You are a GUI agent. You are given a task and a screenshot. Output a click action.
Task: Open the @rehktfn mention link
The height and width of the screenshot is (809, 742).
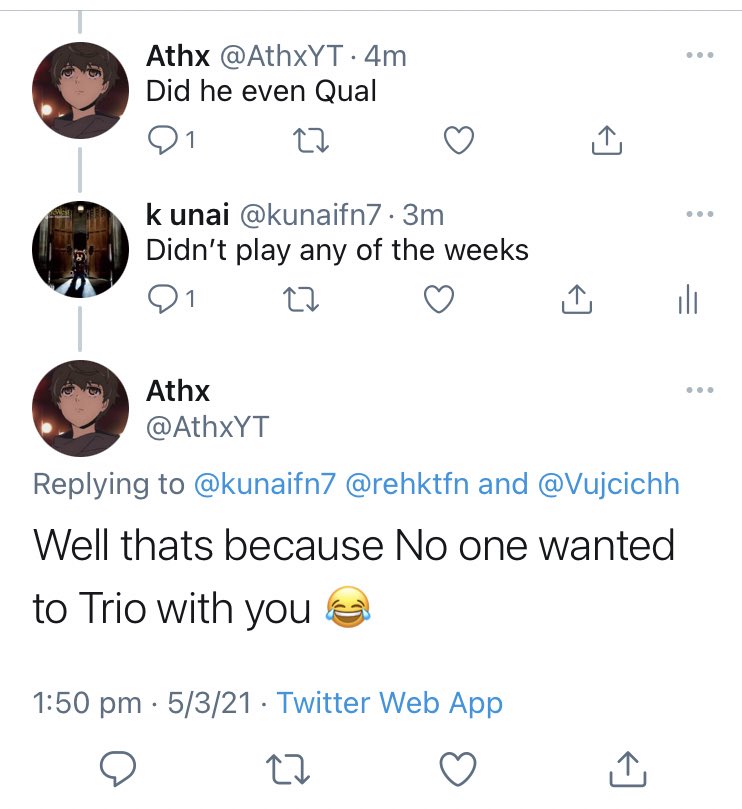(x=407, y=484)
